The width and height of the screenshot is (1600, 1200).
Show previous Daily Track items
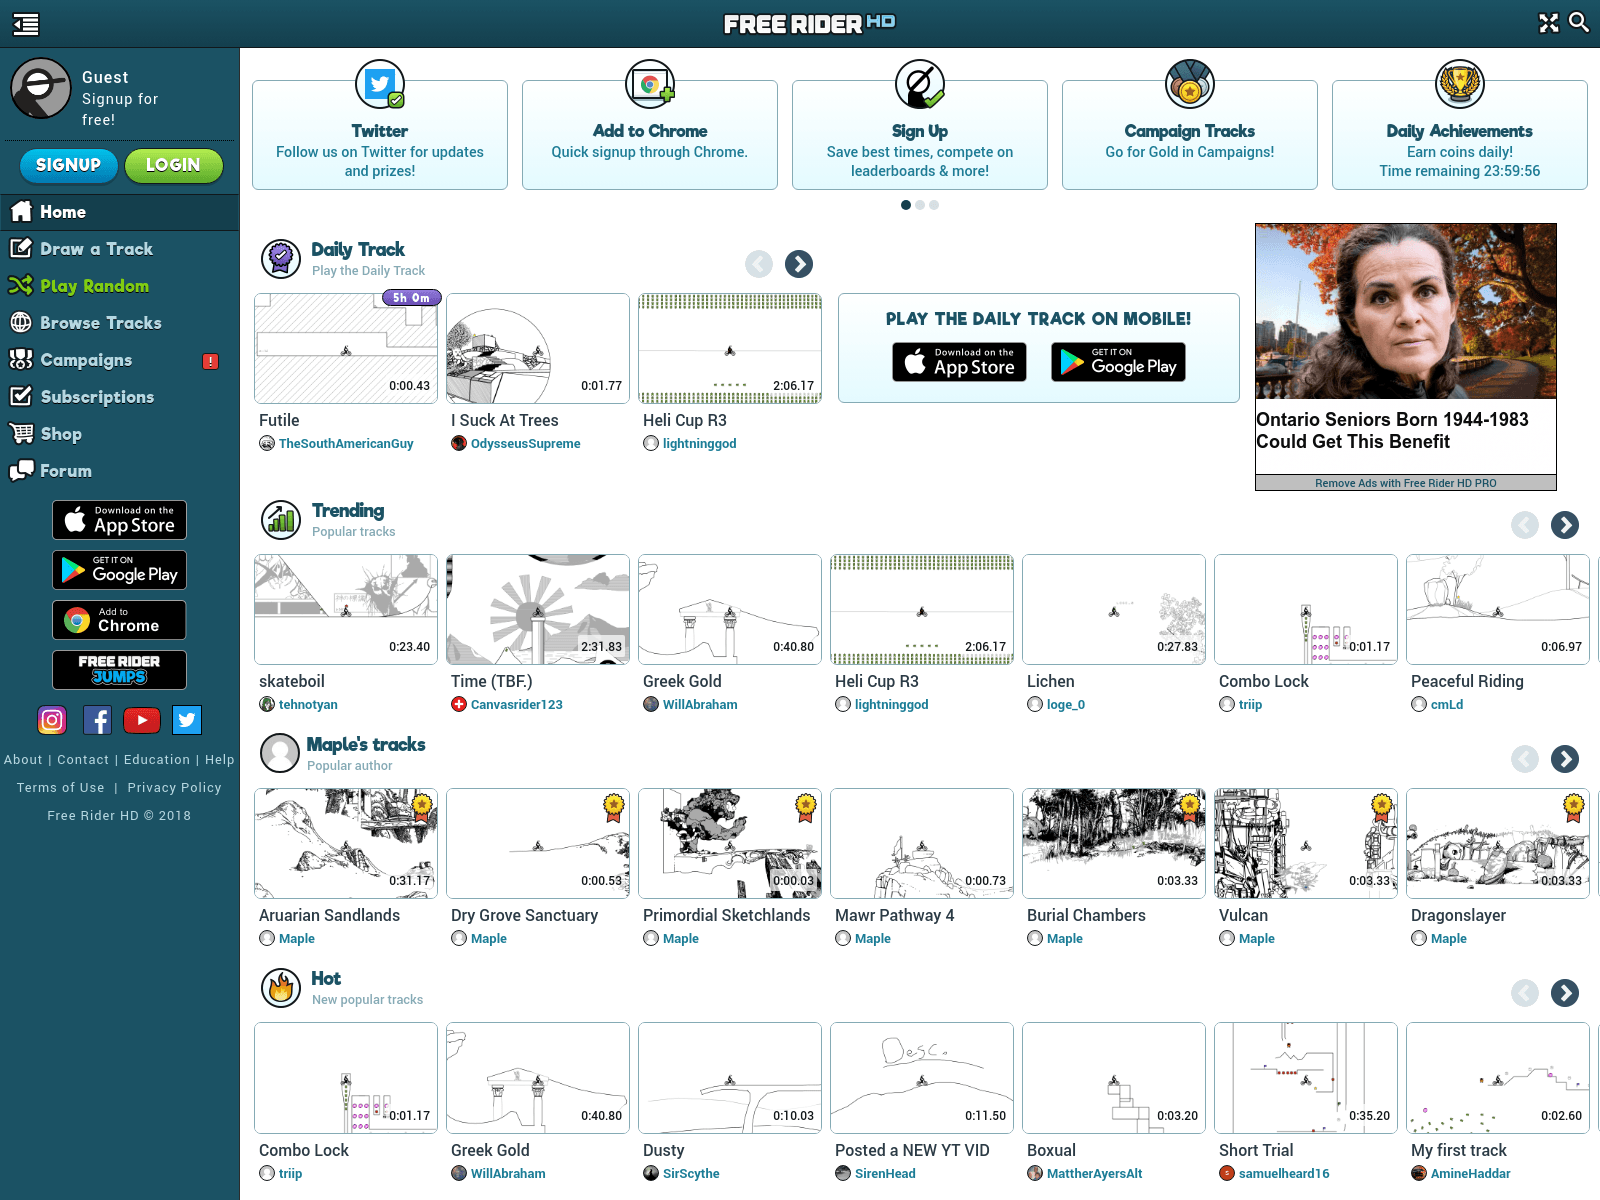[759, 264]
